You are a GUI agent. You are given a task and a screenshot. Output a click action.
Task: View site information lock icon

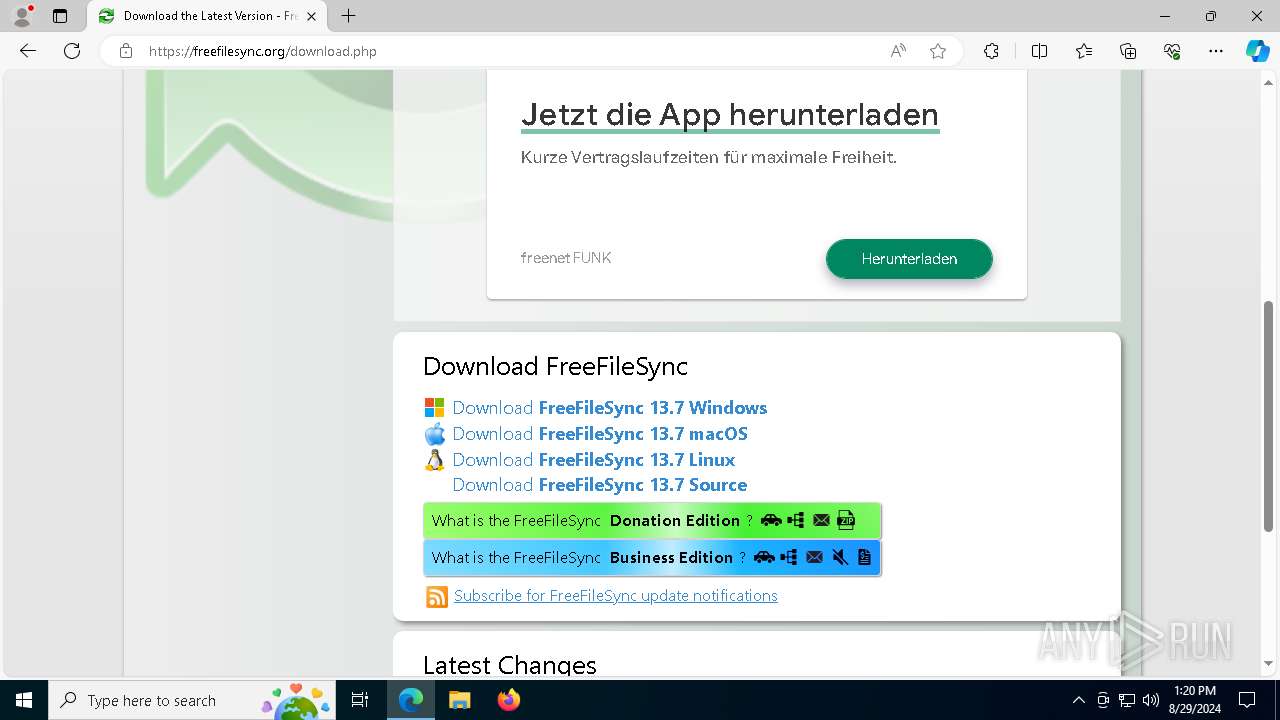pos(125,51)
